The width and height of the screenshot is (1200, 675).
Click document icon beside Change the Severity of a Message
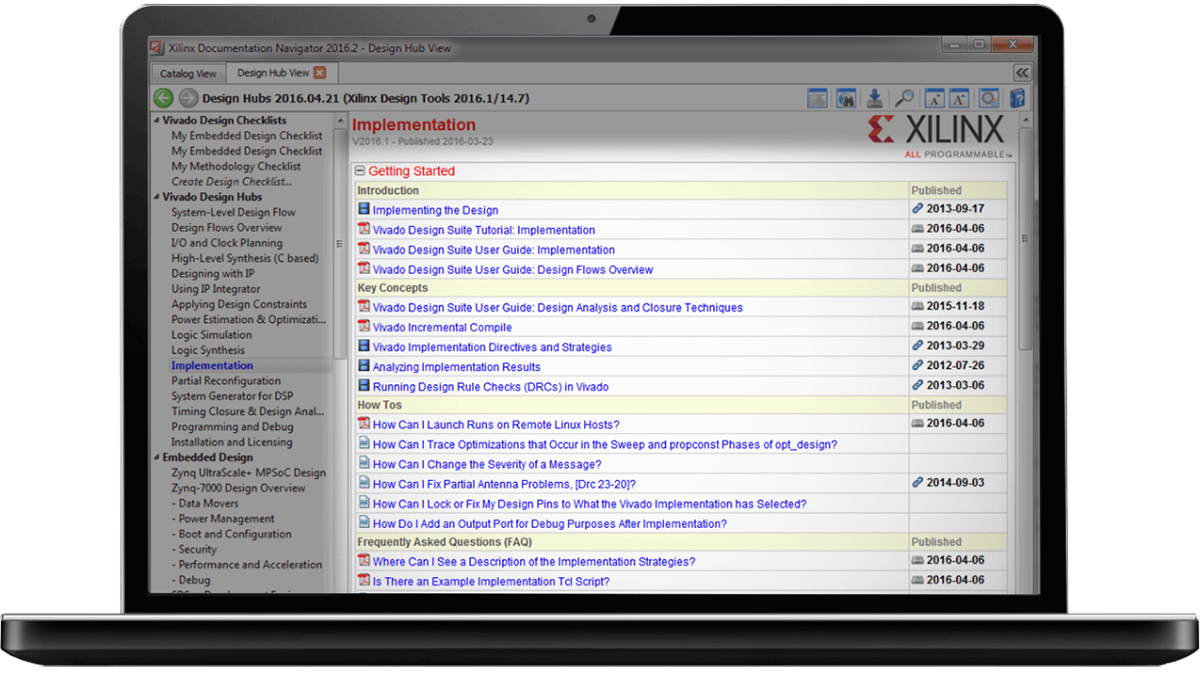click(x=364, y=464)
